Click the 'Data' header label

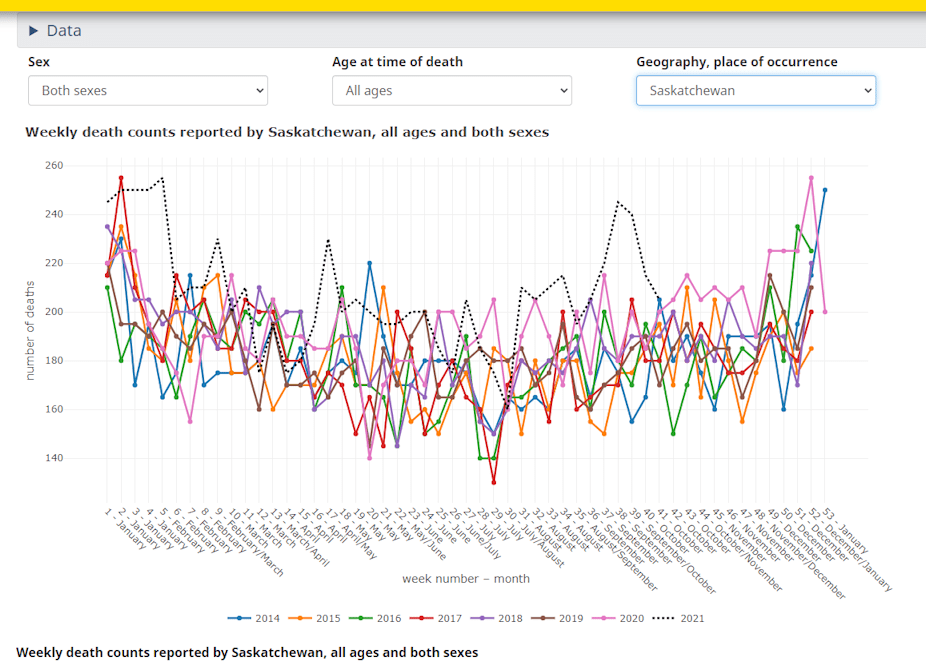click(x=64, y=31)
